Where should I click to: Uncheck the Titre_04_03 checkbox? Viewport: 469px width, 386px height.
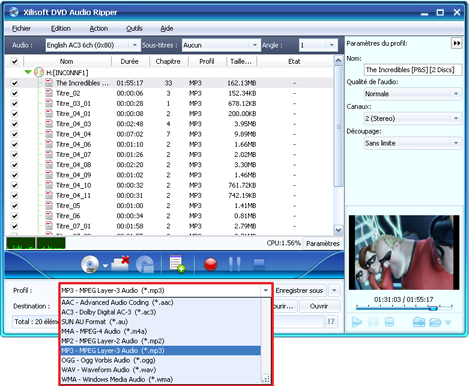point(14,124)
